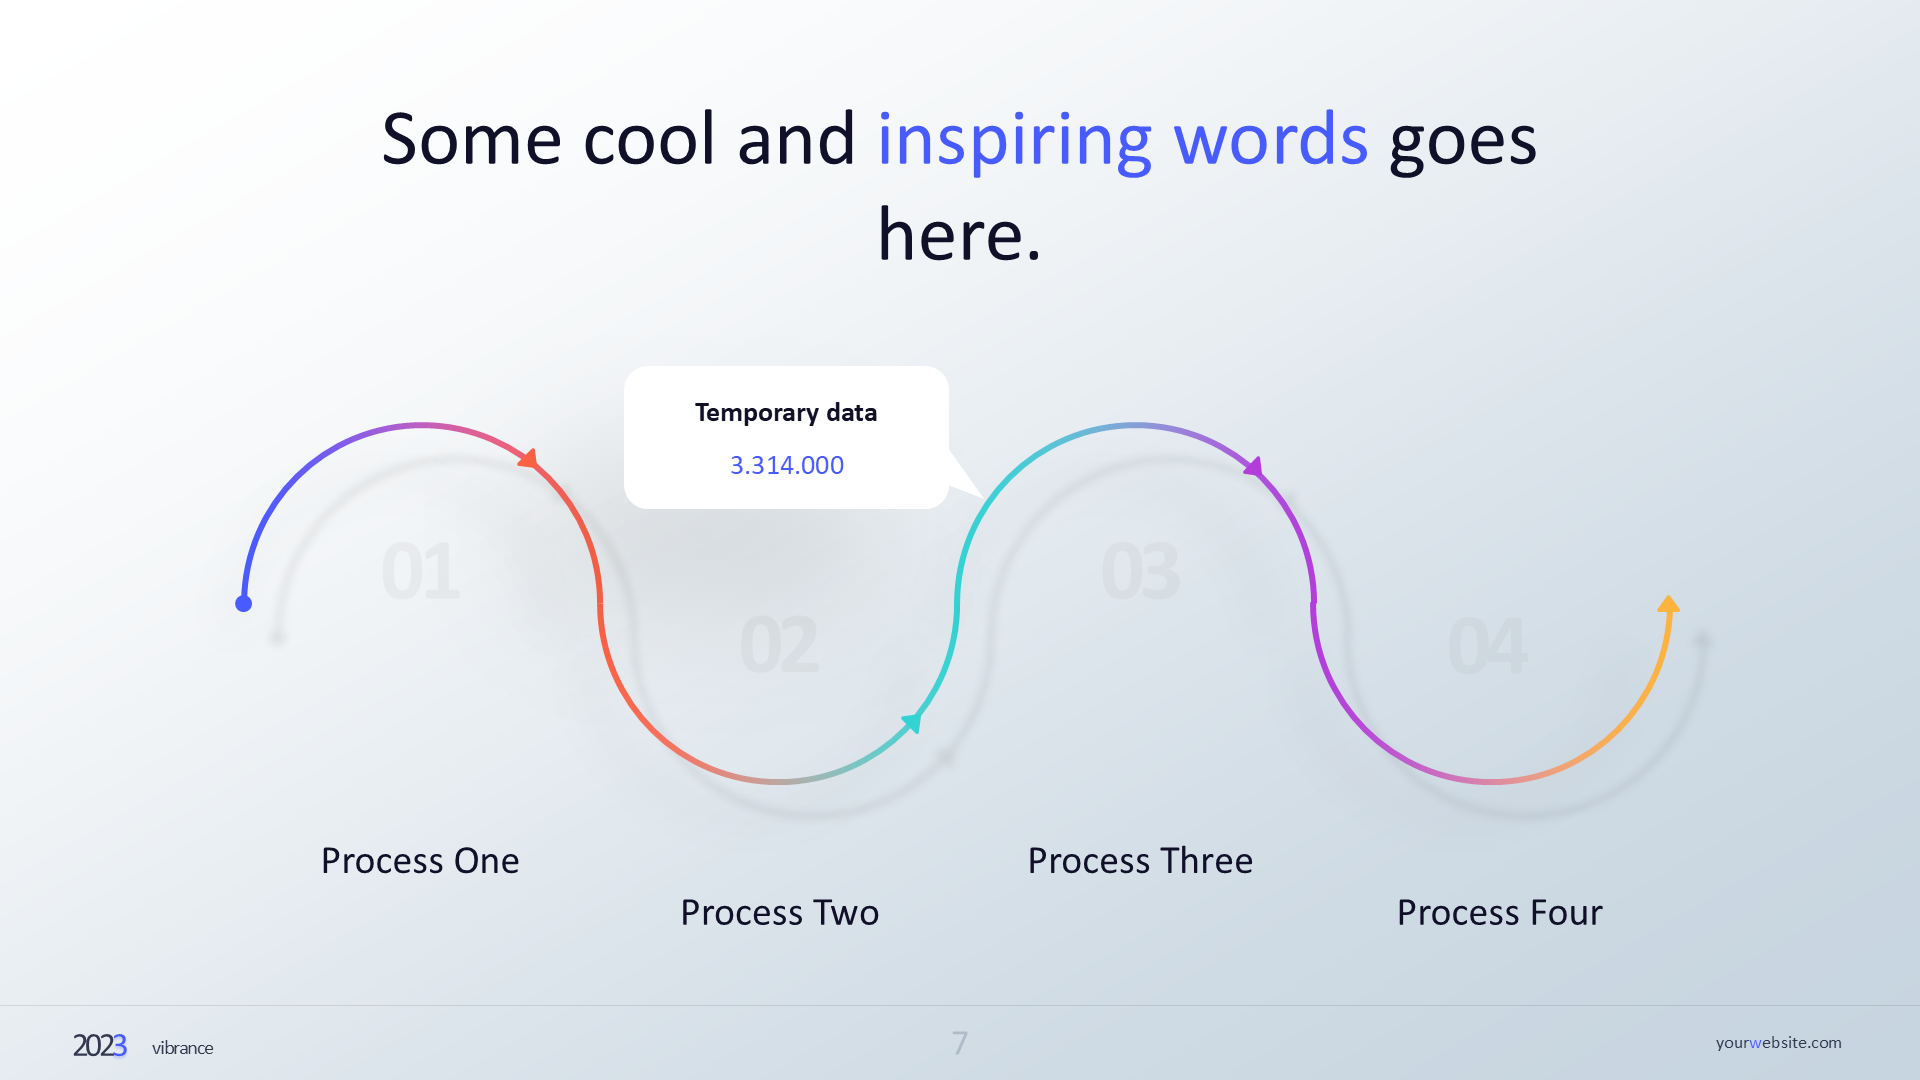This screenshot has height=1080, width=1920.
Task: Select the Process Four label
Action: 1499,913
